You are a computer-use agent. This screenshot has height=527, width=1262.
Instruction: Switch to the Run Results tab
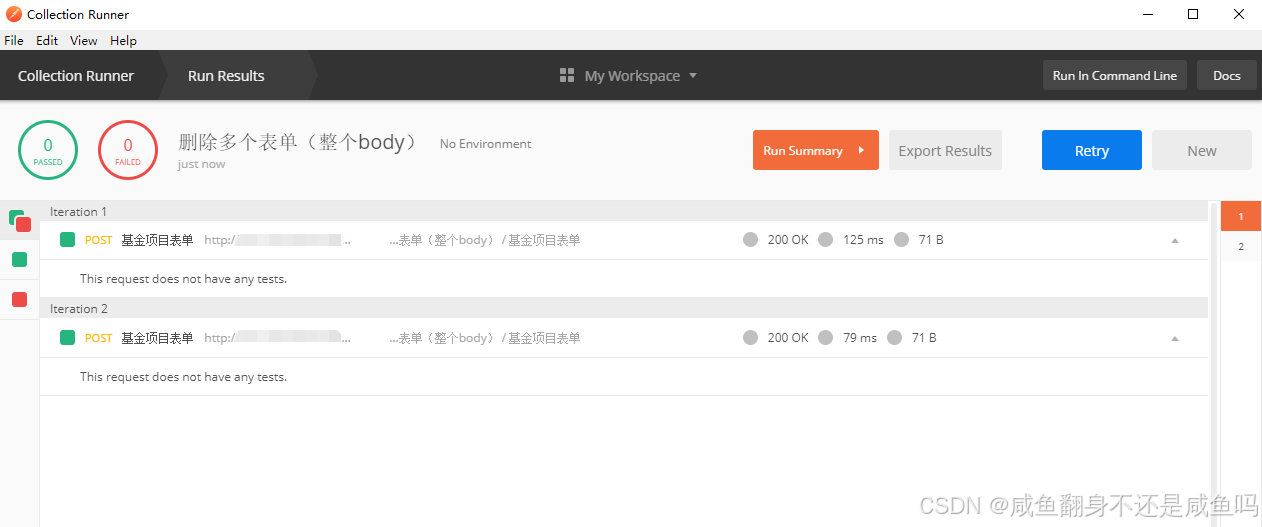pyautogui.click(x=226, y=76)
